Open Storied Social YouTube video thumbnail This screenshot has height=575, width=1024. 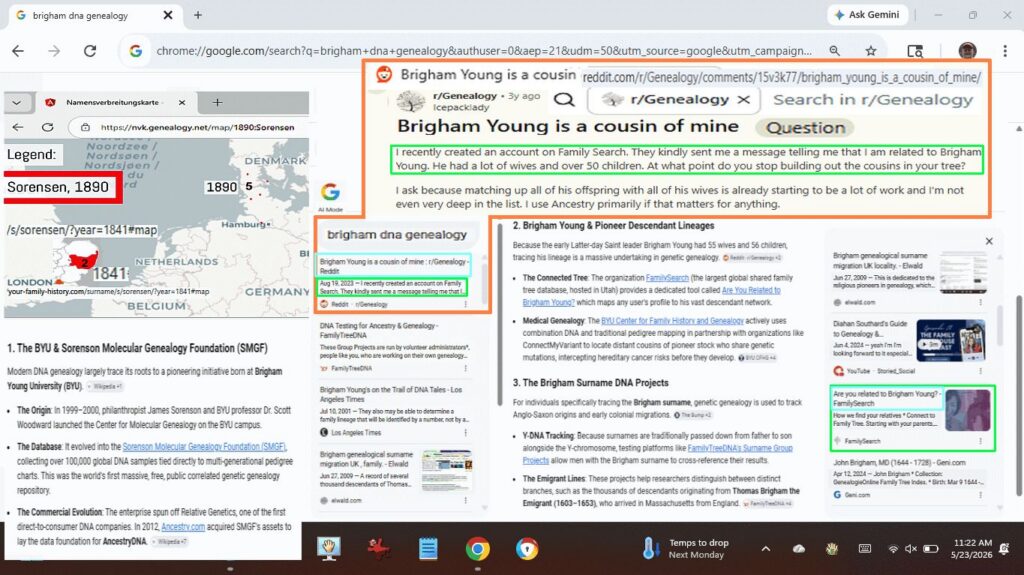pos(950,340)
